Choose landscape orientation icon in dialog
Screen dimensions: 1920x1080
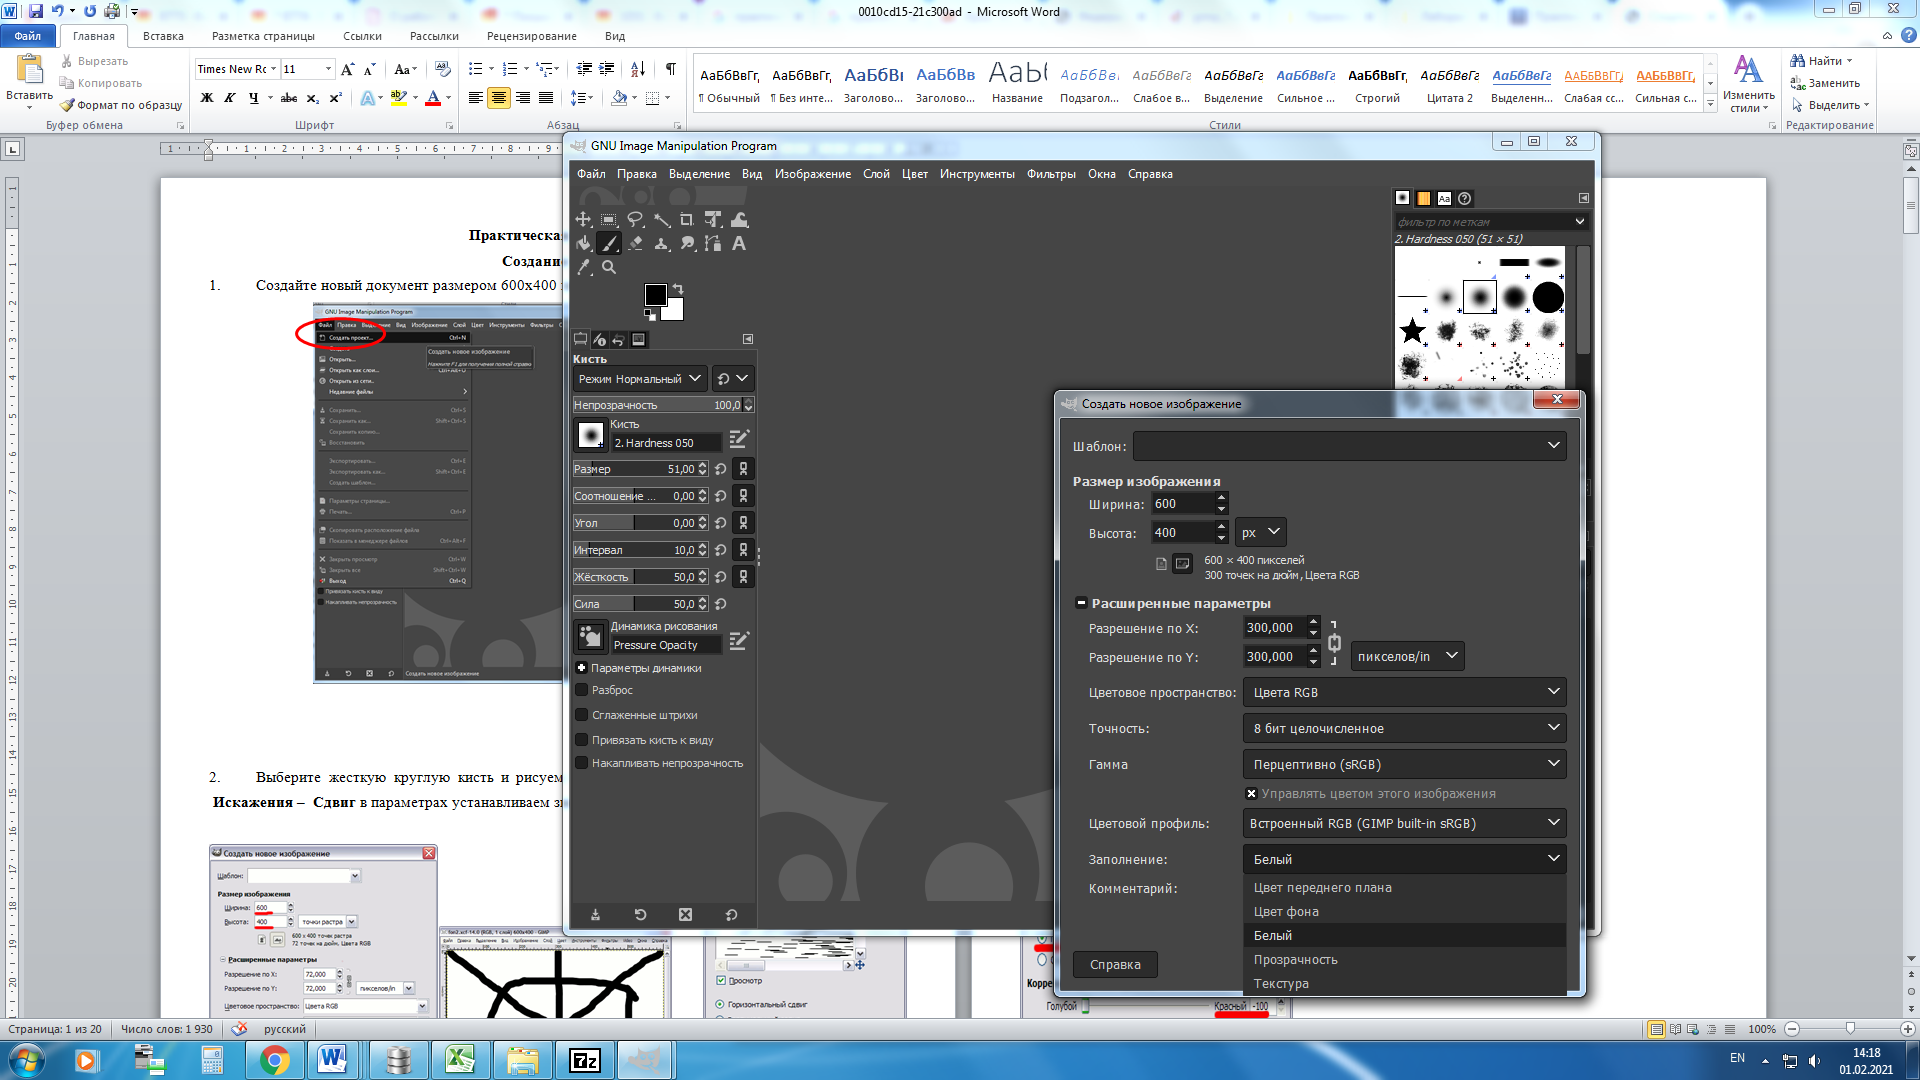pos(1182,564)
